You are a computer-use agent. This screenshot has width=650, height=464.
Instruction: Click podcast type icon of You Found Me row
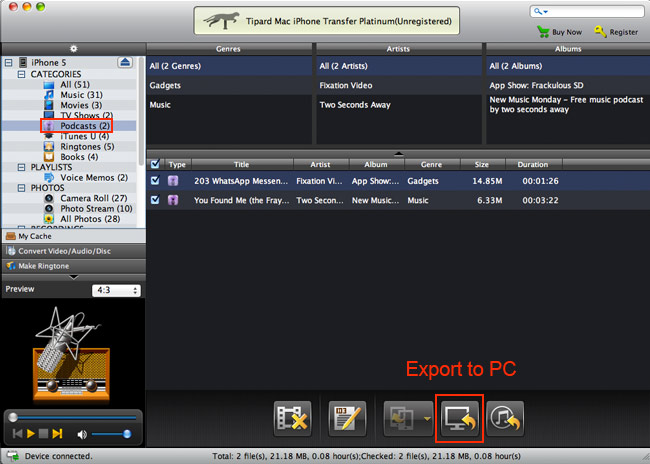click(173, 200)
